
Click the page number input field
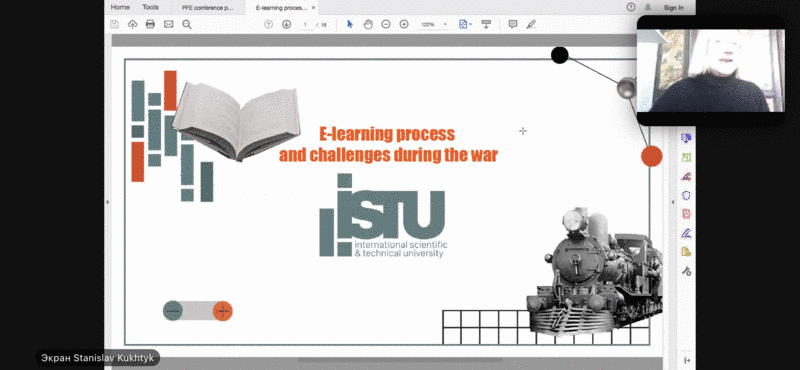[x=306, y=24]
